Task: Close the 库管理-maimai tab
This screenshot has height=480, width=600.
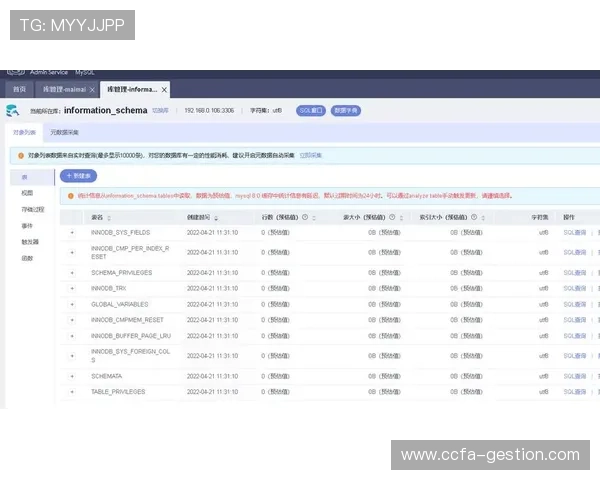Action: pos(92,90)
